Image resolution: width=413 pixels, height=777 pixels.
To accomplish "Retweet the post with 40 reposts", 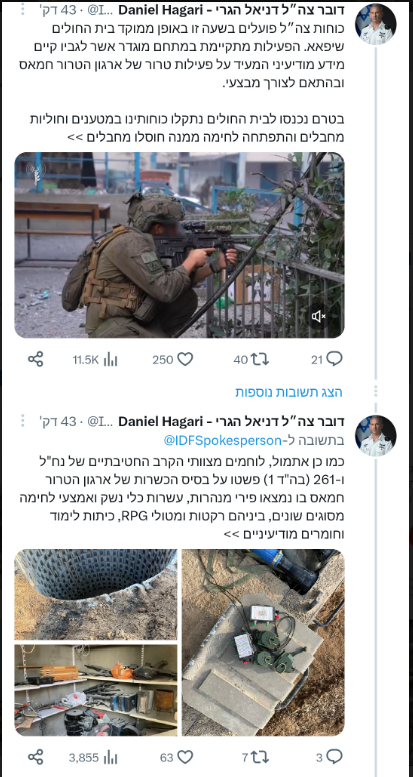I will [251, 359].
